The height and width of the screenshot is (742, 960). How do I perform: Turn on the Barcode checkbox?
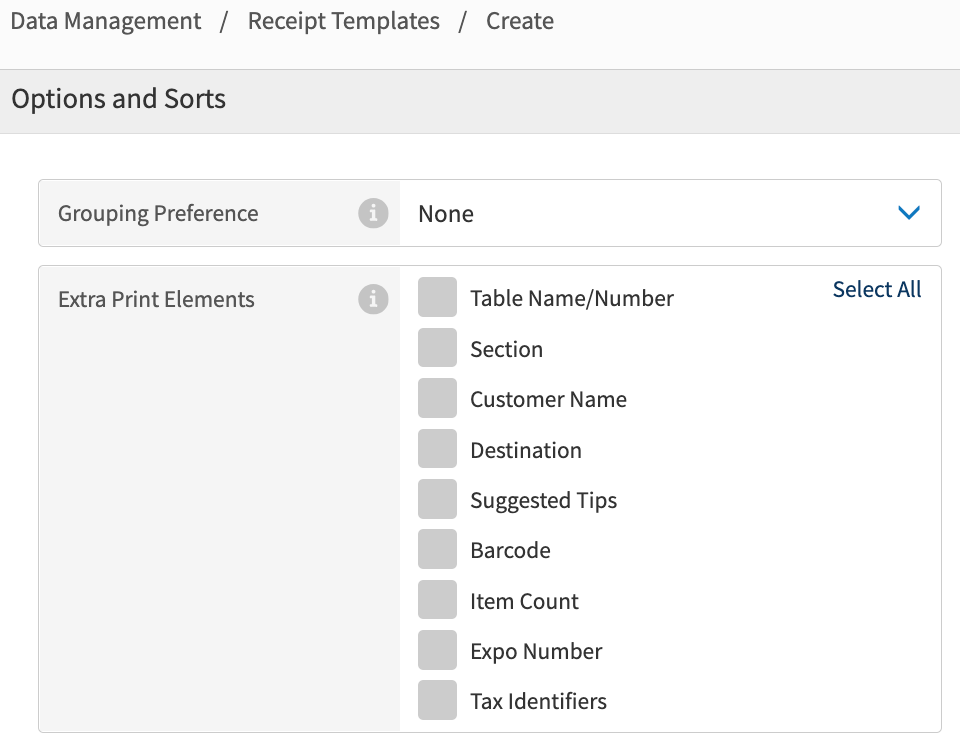[437, 549]
